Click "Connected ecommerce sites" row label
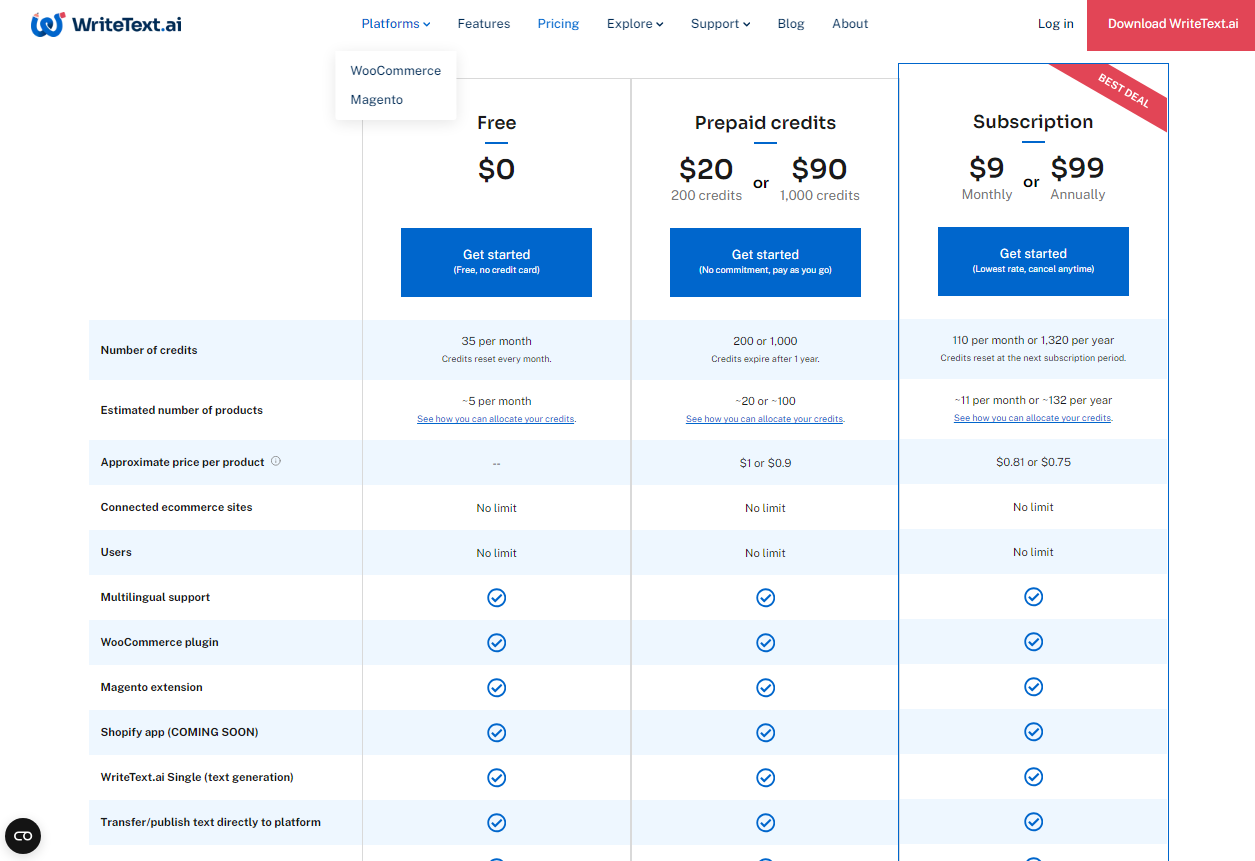Image resolution: width=1255 pixels, height=861 pixels. [177, 507]
